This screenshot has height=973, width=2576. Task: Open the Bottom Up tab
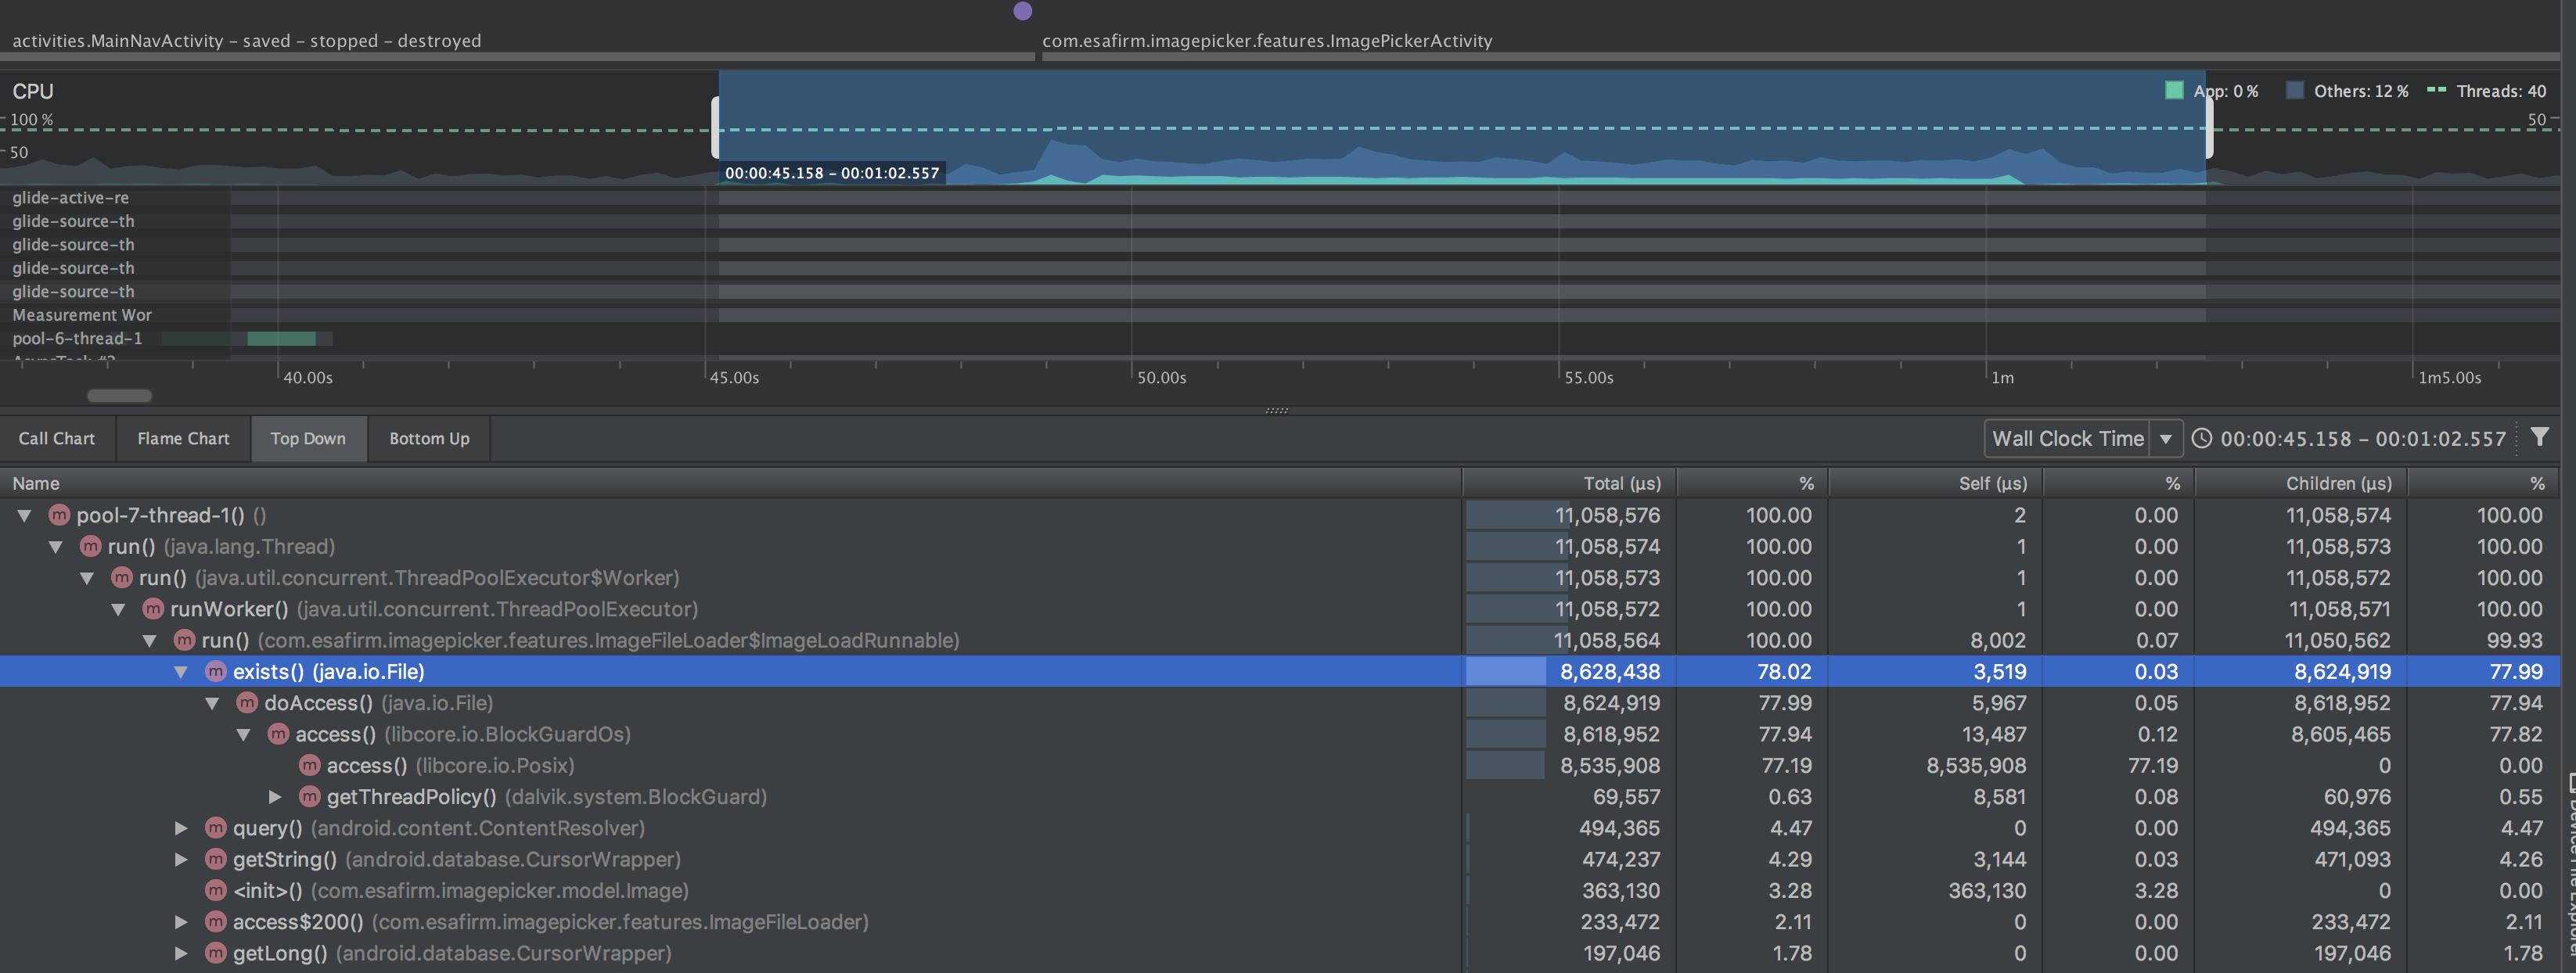[429, 438]
